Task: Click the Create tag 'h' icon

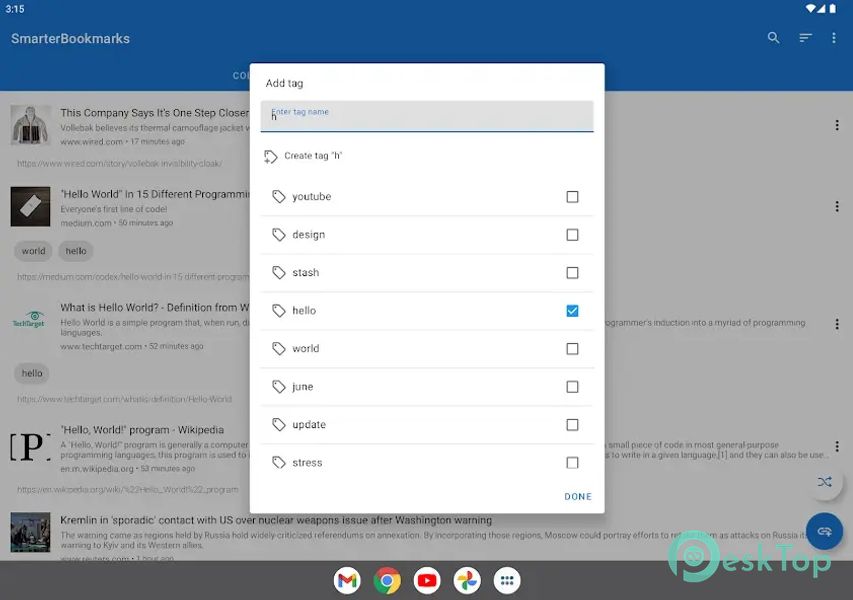Action: click(270, 157)
